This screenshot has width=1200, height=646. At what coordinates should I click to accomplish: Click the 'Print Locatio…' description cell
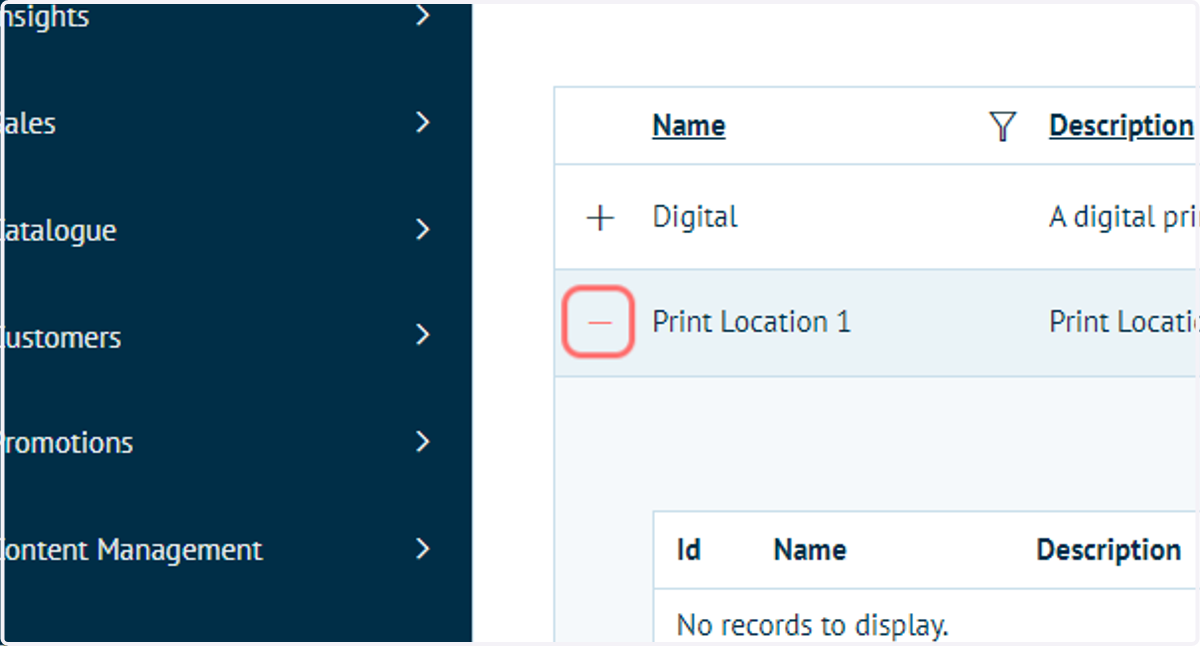point(1123,322)
